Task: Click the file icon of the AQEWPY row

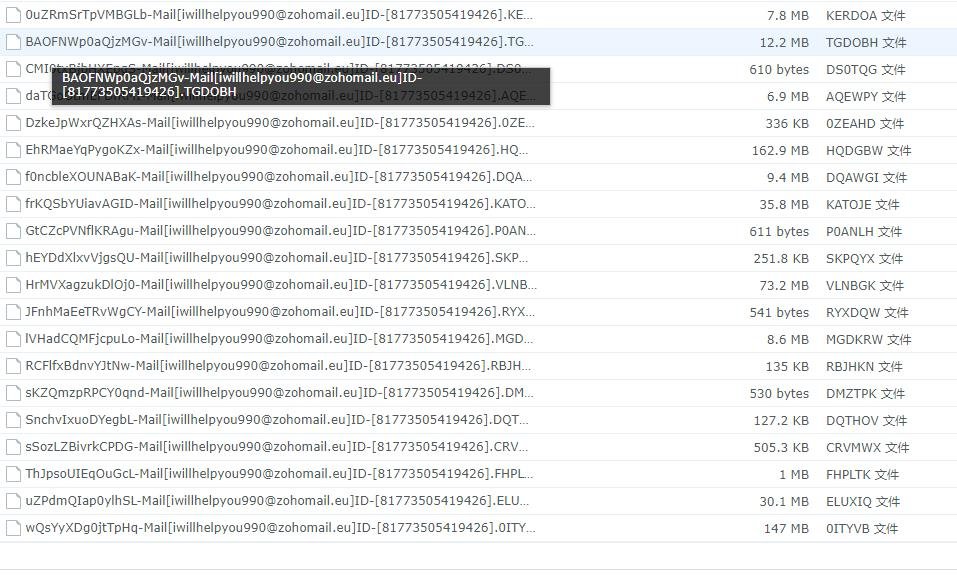Action: click(13, 96)
